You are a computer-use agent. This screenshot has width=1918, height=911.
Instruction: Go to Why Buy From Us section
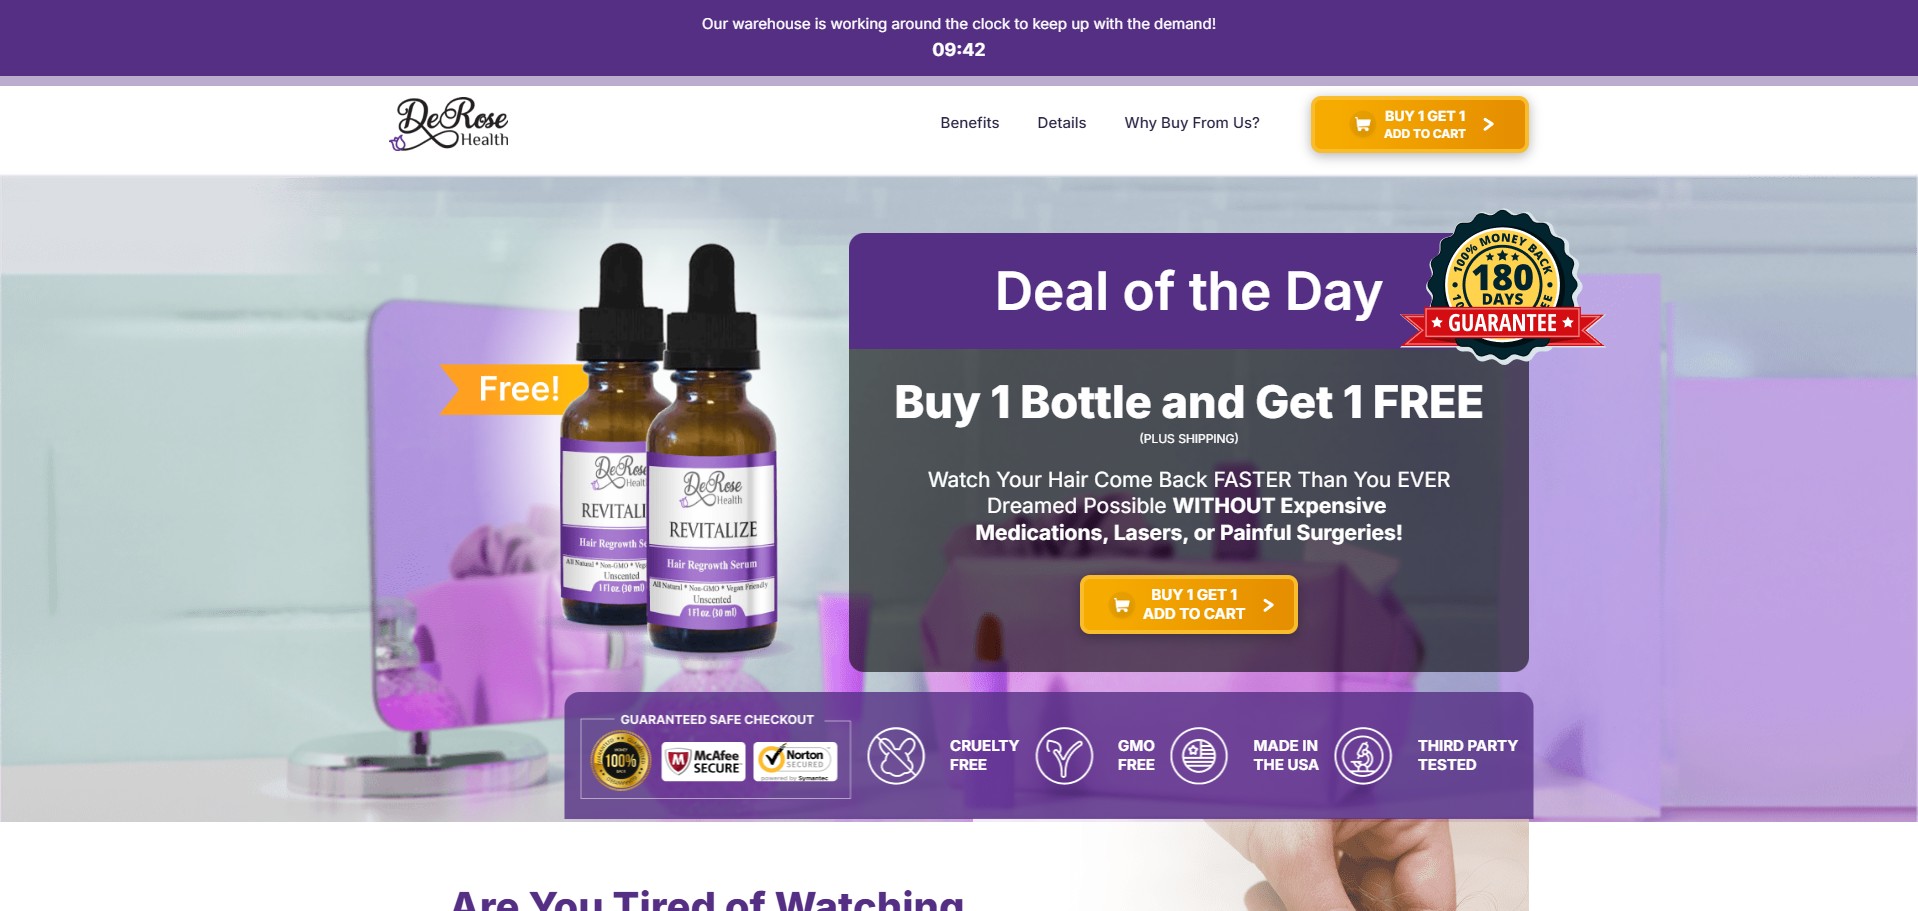point(1192,123)
